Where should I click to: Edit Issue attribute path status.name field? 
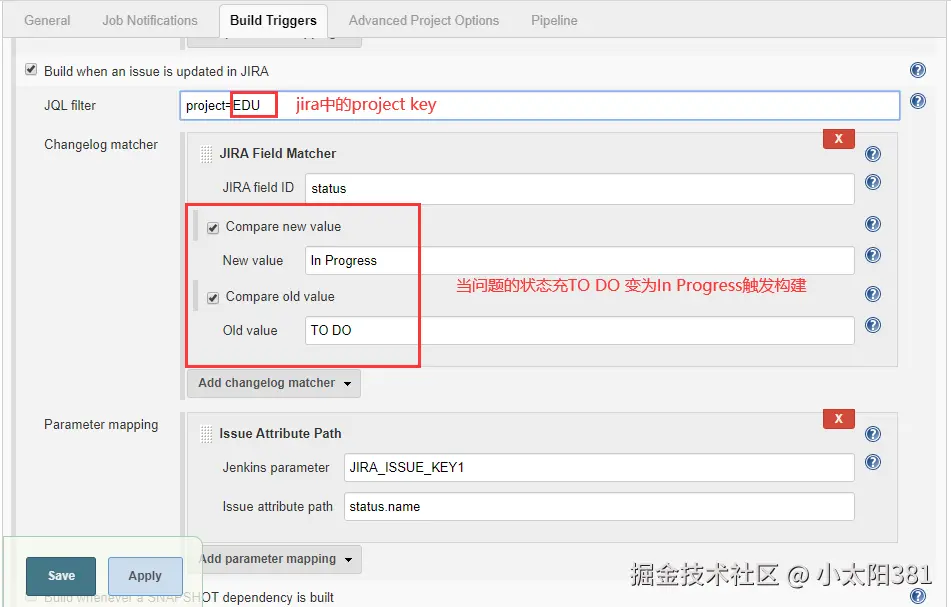click(x=599, y=507)
